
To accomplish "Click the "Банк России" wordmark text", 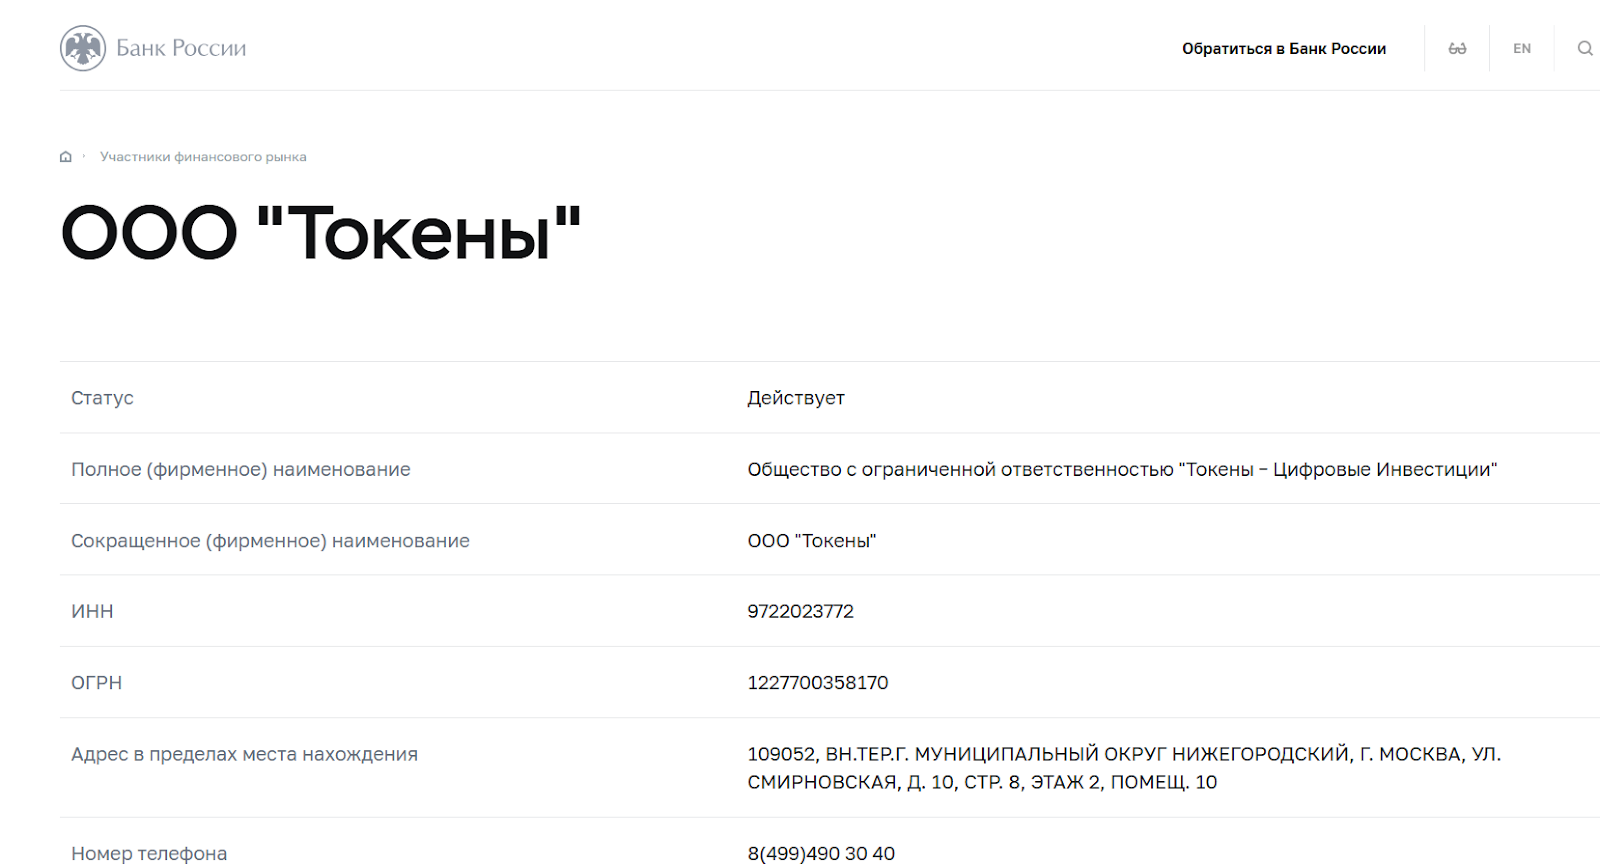I will coord(181,48).
